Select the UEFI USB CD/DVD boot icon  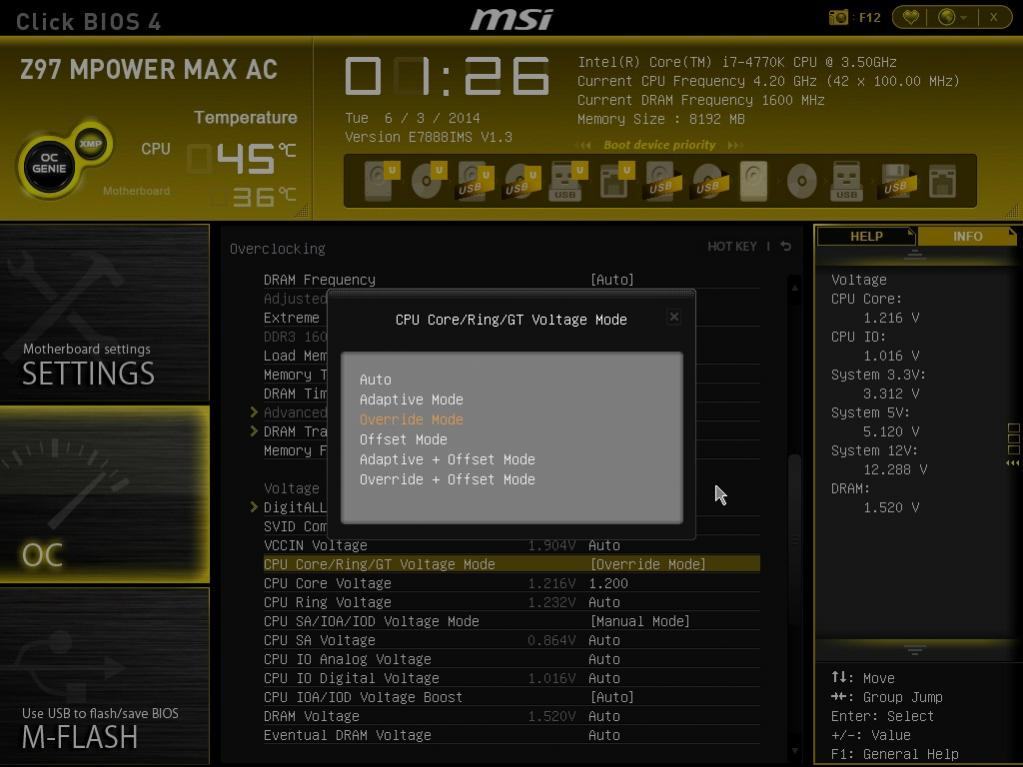[521, 180]
